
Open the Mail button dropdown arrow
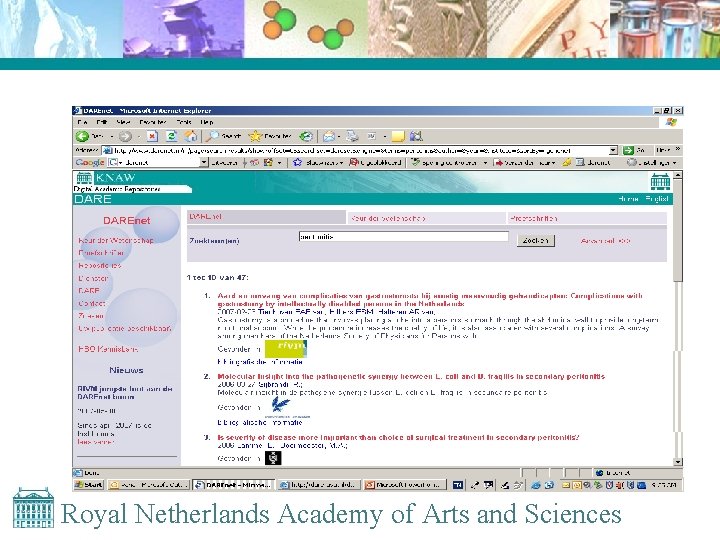click(x=339, y=136)
